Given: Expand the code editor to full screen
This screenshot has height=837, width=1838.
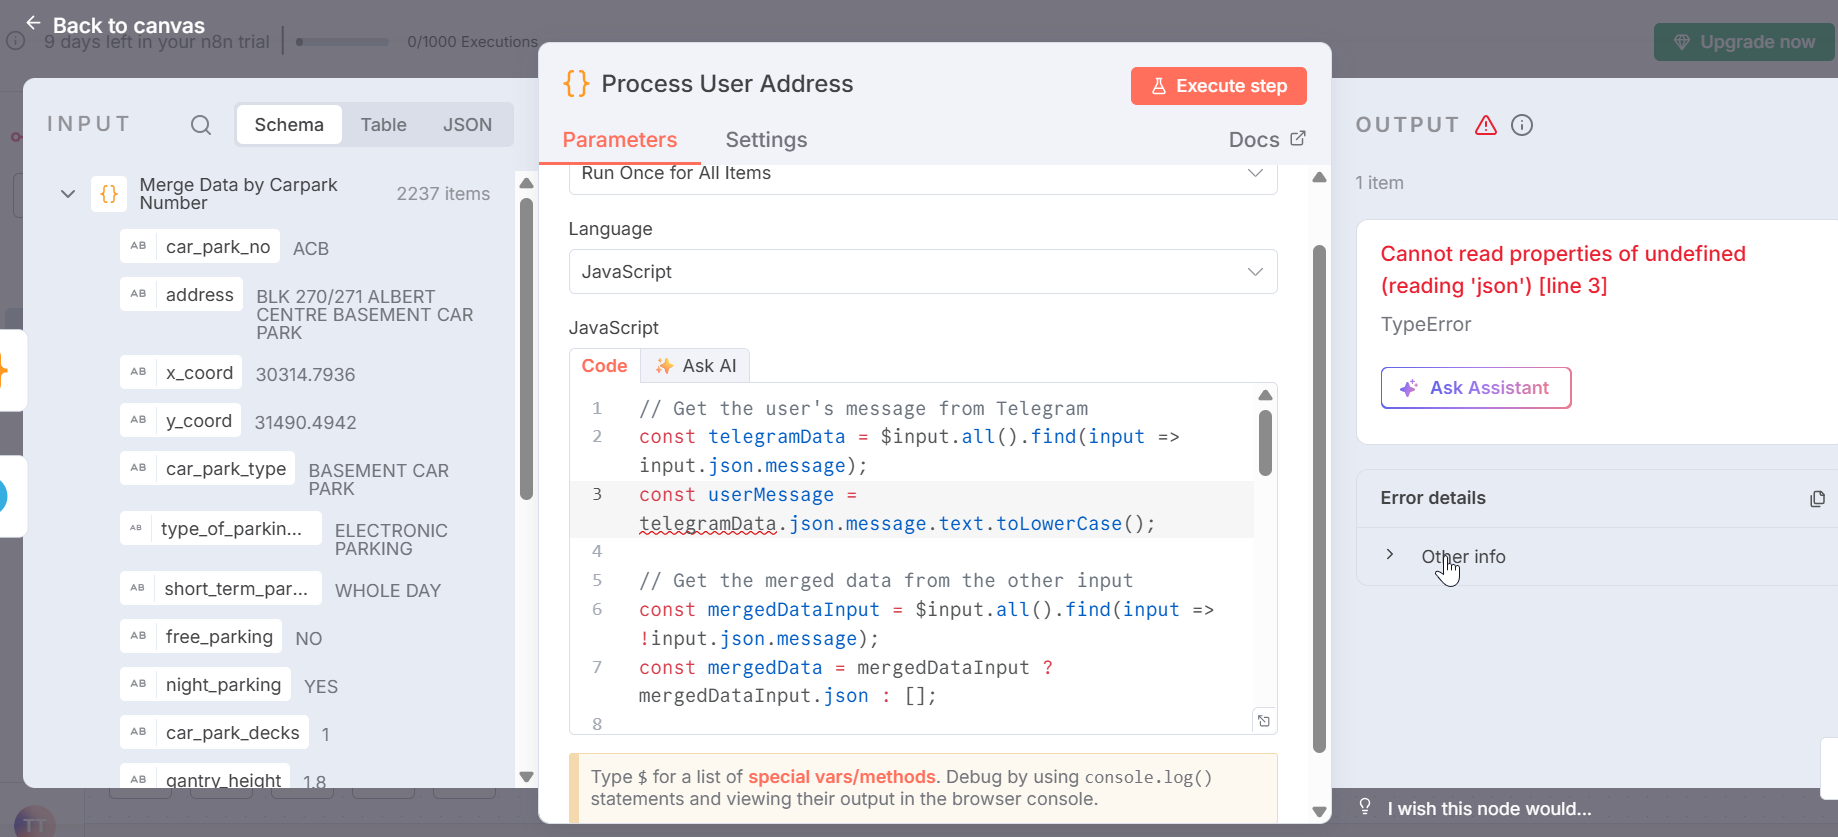Looking at the screenshot, I should [1264, 721].
